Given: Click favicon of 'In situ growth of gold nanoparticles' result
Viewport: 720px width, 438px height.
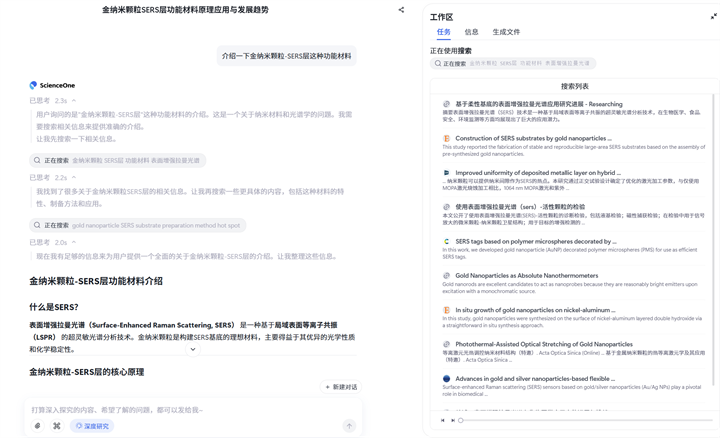Looking at the screenshot, I should pyautogui.click(x=446, y=310).
